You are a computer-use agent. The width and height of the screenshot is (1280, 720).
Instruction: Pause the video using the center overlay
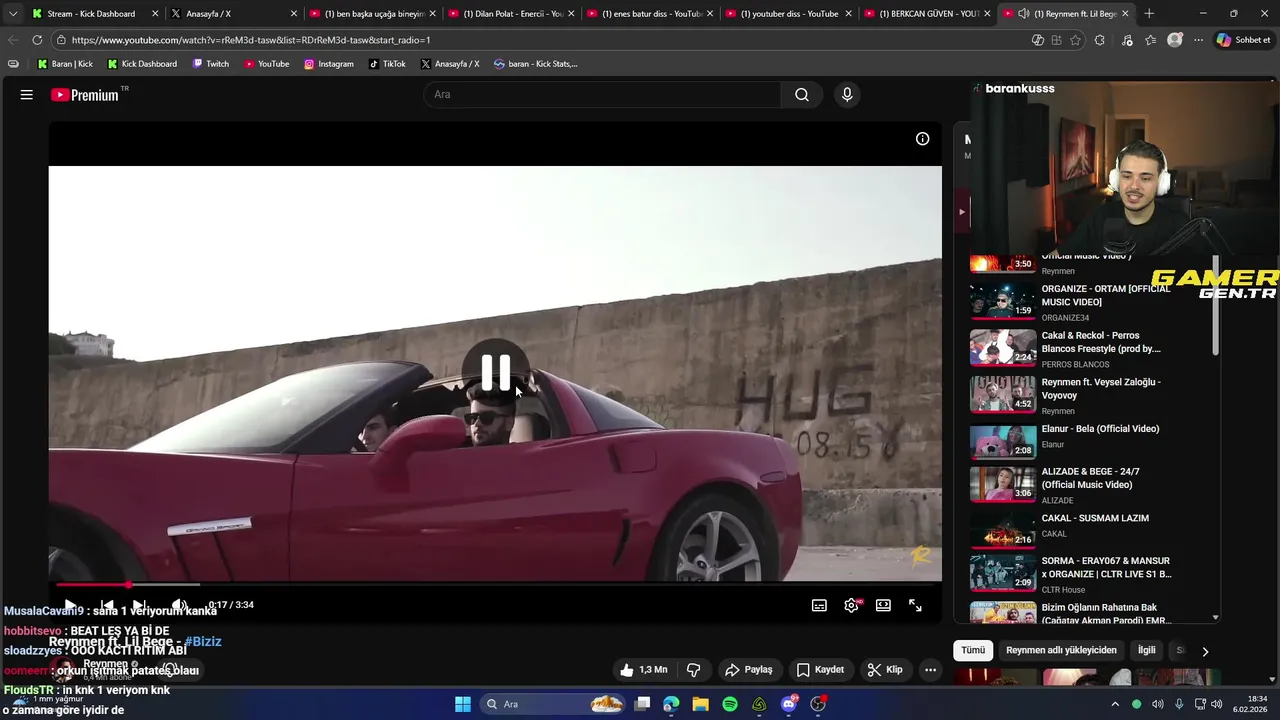(496, 373)
